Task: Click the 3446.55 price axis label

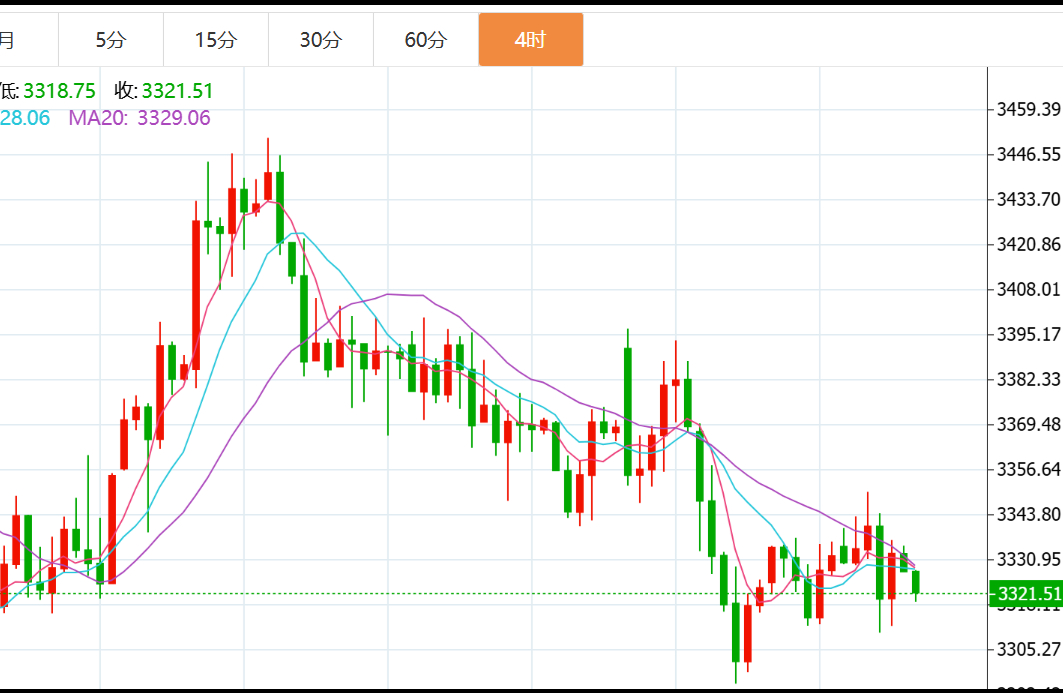Action: [1028, 155]
